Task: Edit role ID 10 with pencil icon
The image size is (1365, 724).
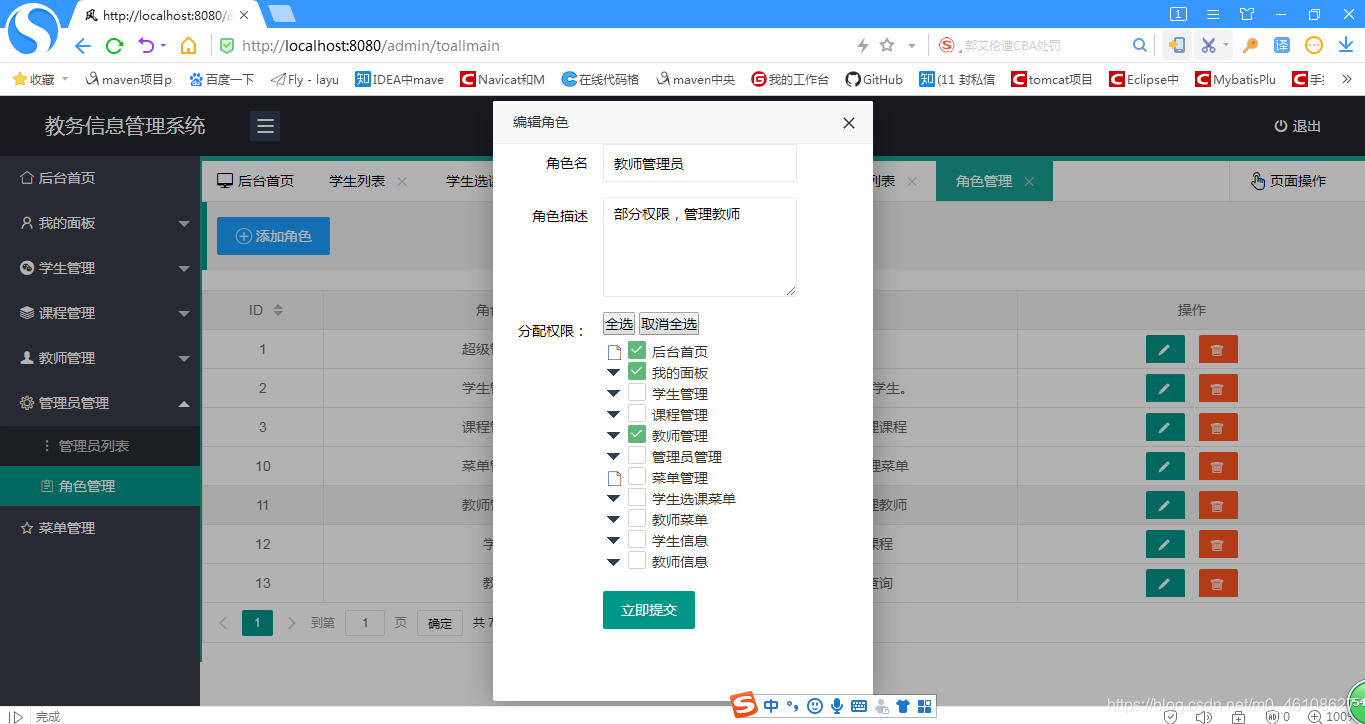Action: coord(1165,466)
